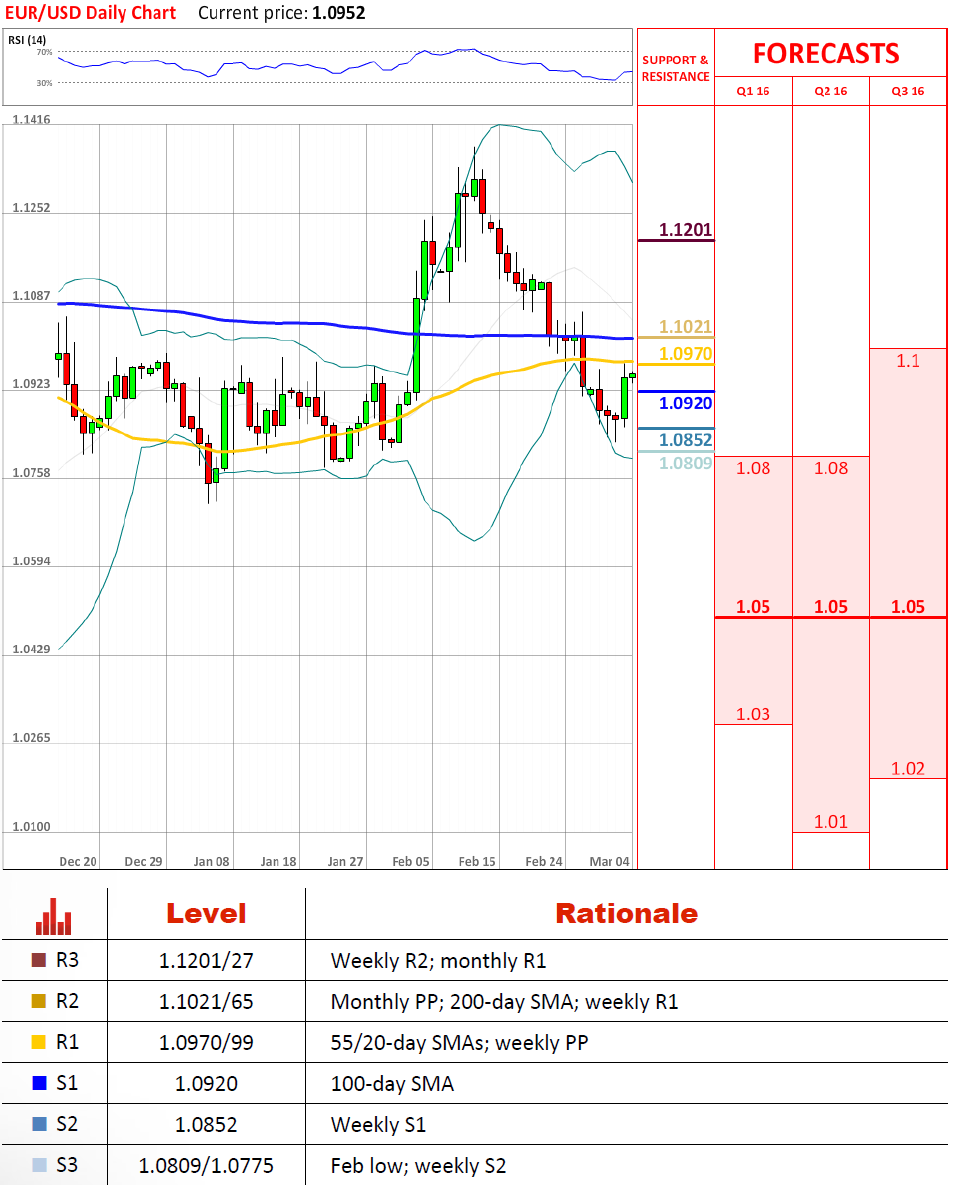Viewport: 953px width, 1185px height.
Task: Click the RSI (14) label
Action: [x=27, y=39]
